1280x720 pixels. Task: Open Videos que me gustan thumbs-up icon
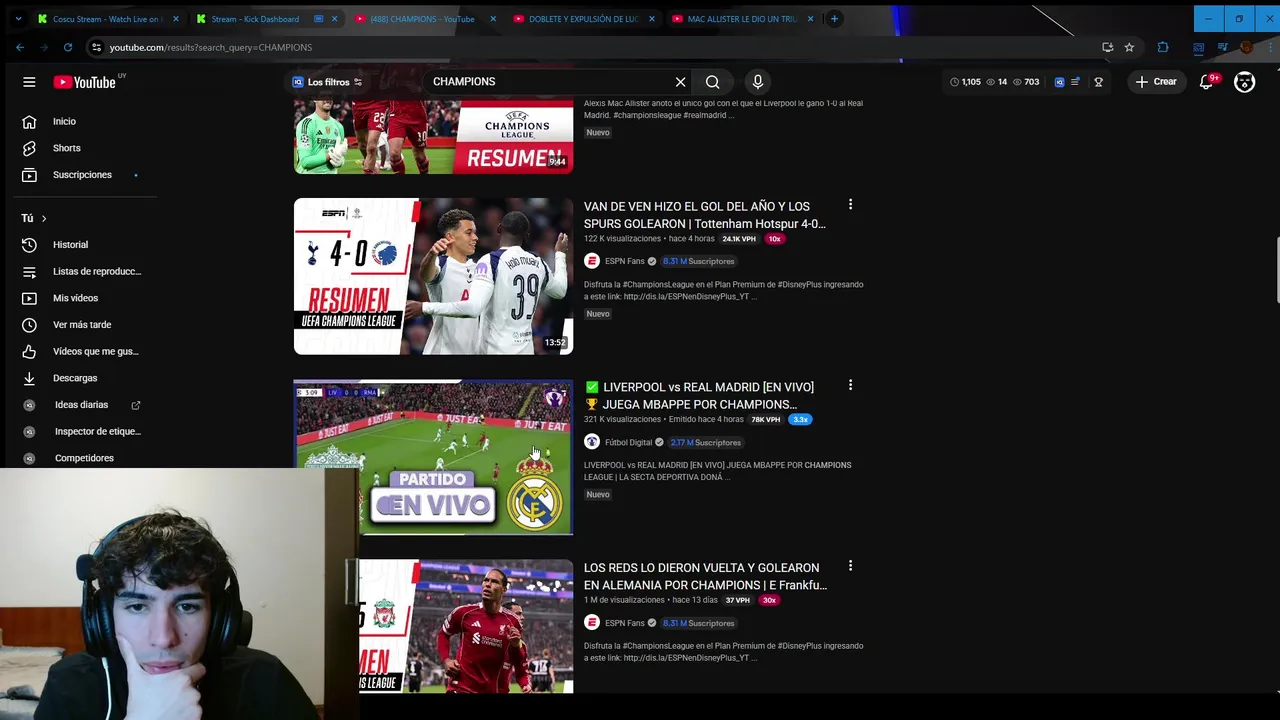click(x=29, y=352)
